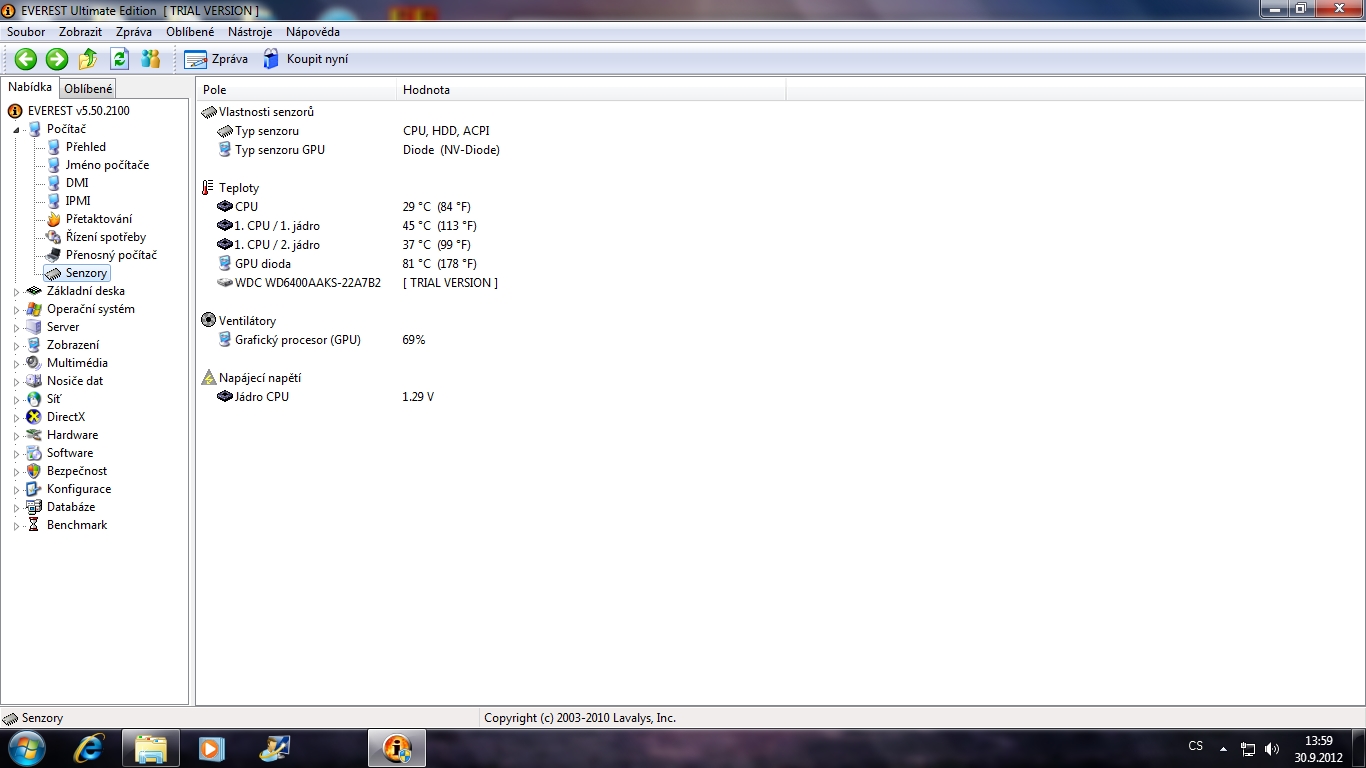Expand the Základní deska tree node
This screenshot has width=1366, height=768.
[16, 291]
